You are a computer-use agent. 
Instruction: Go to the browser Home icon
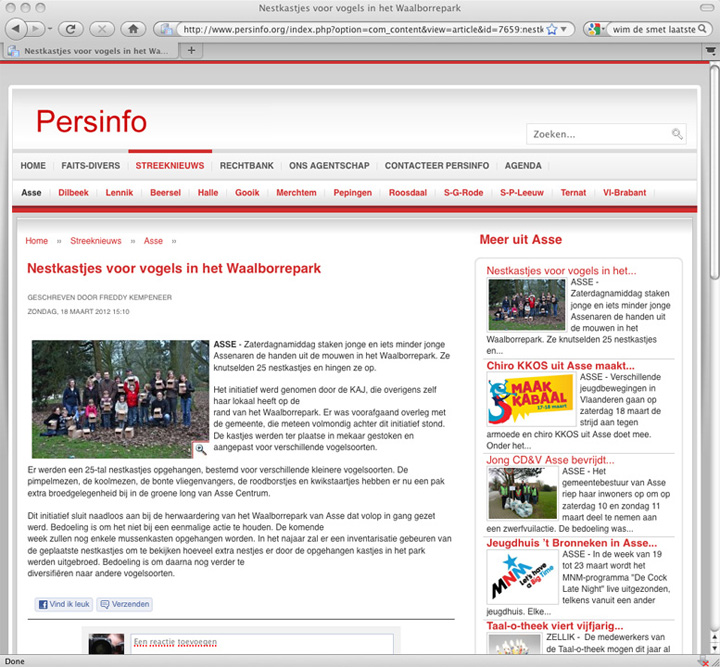[x=133, y=29]
